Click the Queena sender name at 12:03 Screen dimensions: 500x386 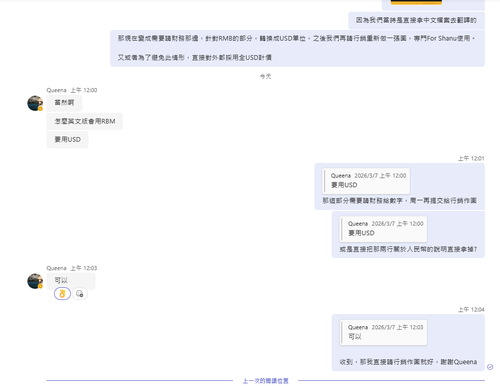click(56, 268)
